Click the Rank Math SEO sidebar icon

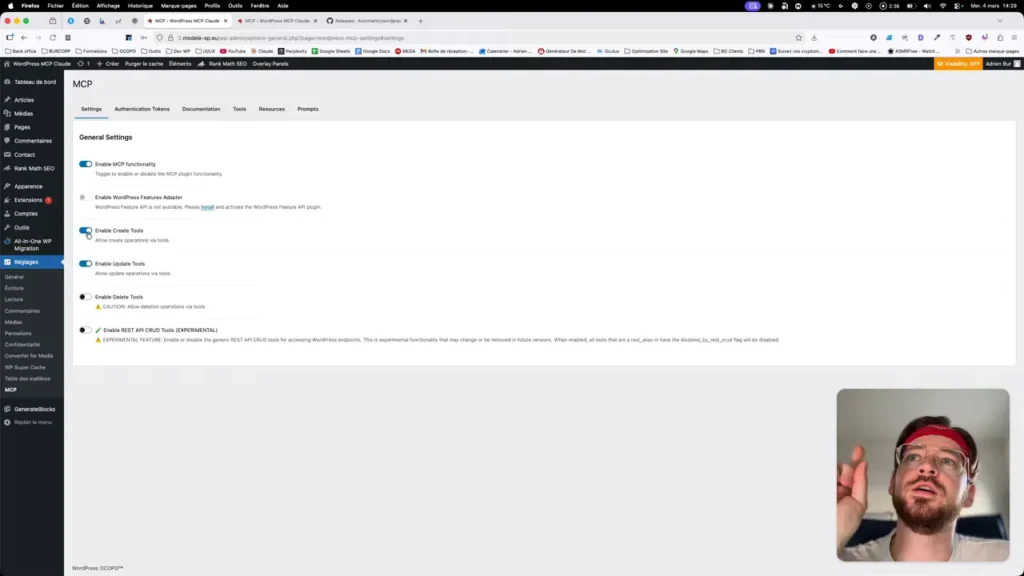click(8, 168)
